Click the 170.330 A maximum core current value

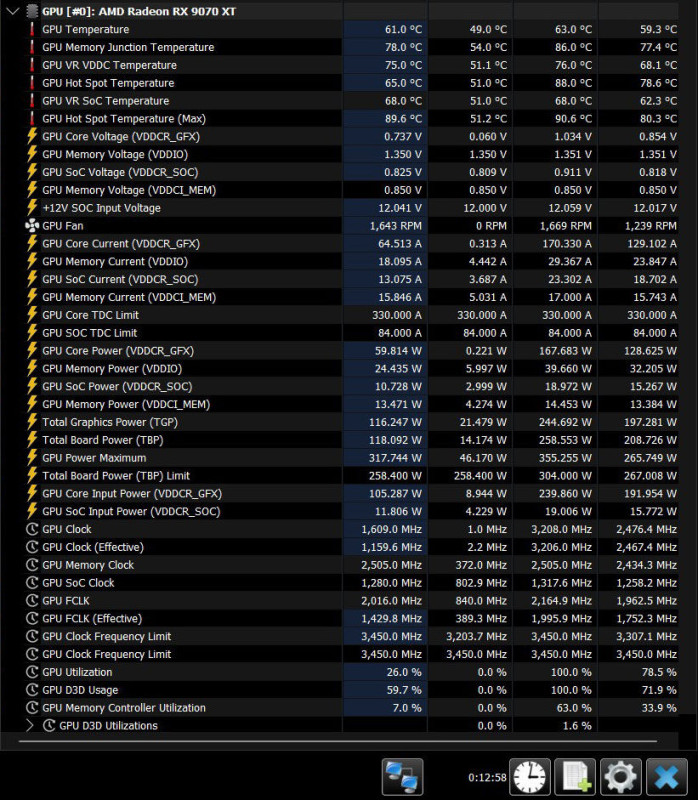click(x=567, y=243)
